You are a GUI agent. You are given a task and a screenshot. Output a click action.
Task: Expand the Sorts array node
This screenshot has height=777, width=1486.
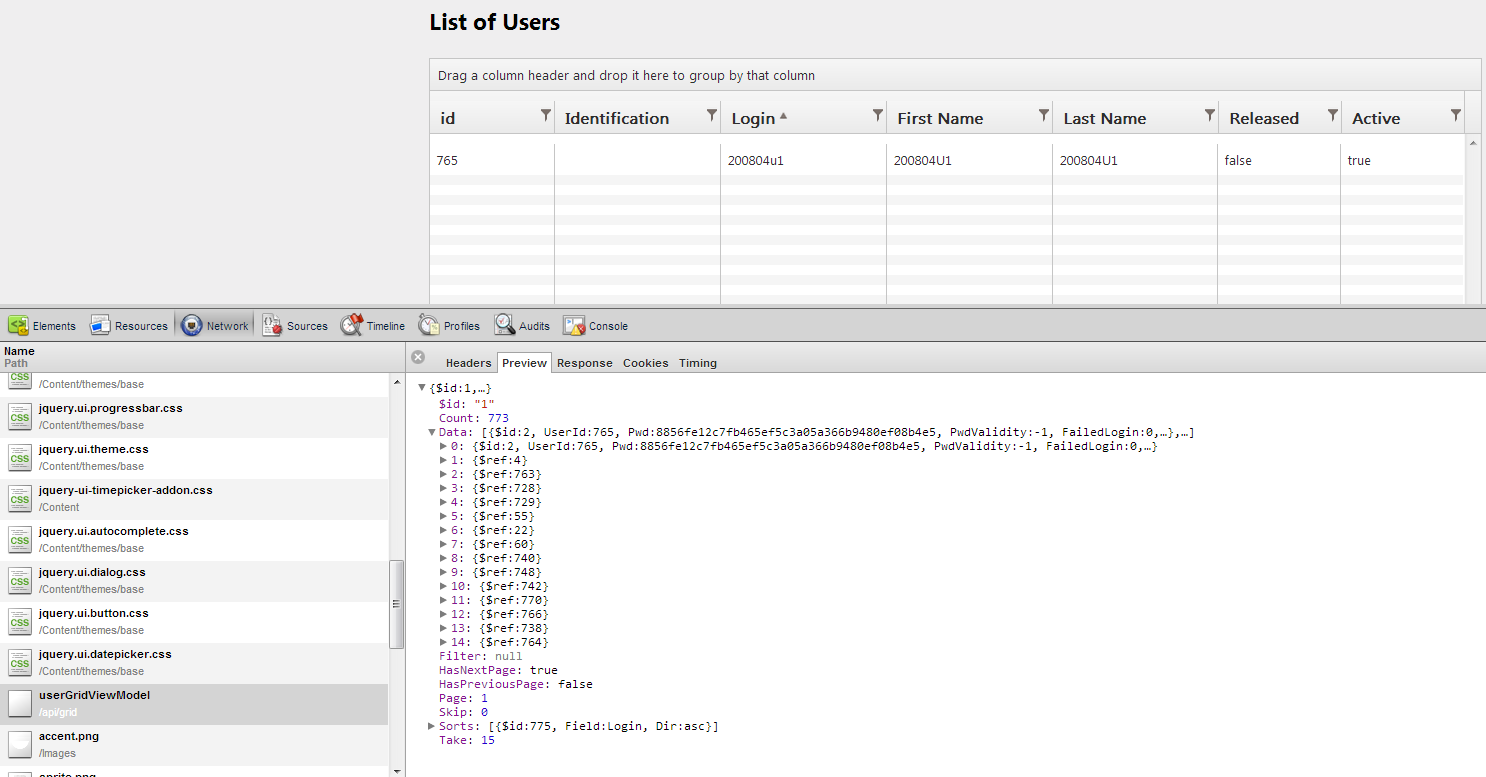pos(432,726)
